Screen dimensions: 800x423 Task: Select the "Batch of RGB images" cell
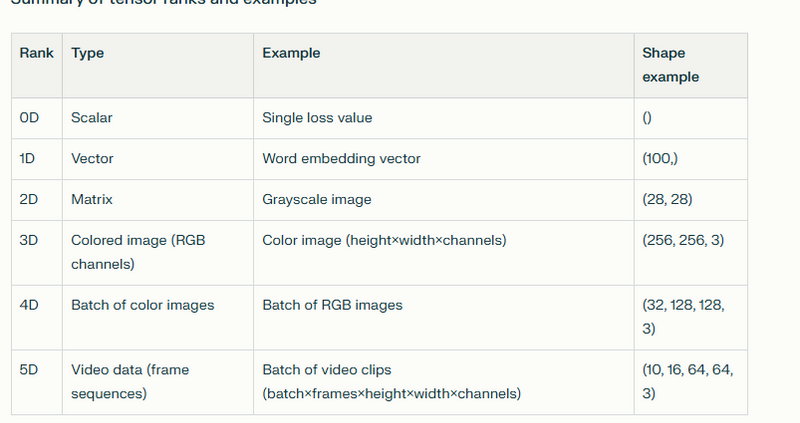(332, 305)
